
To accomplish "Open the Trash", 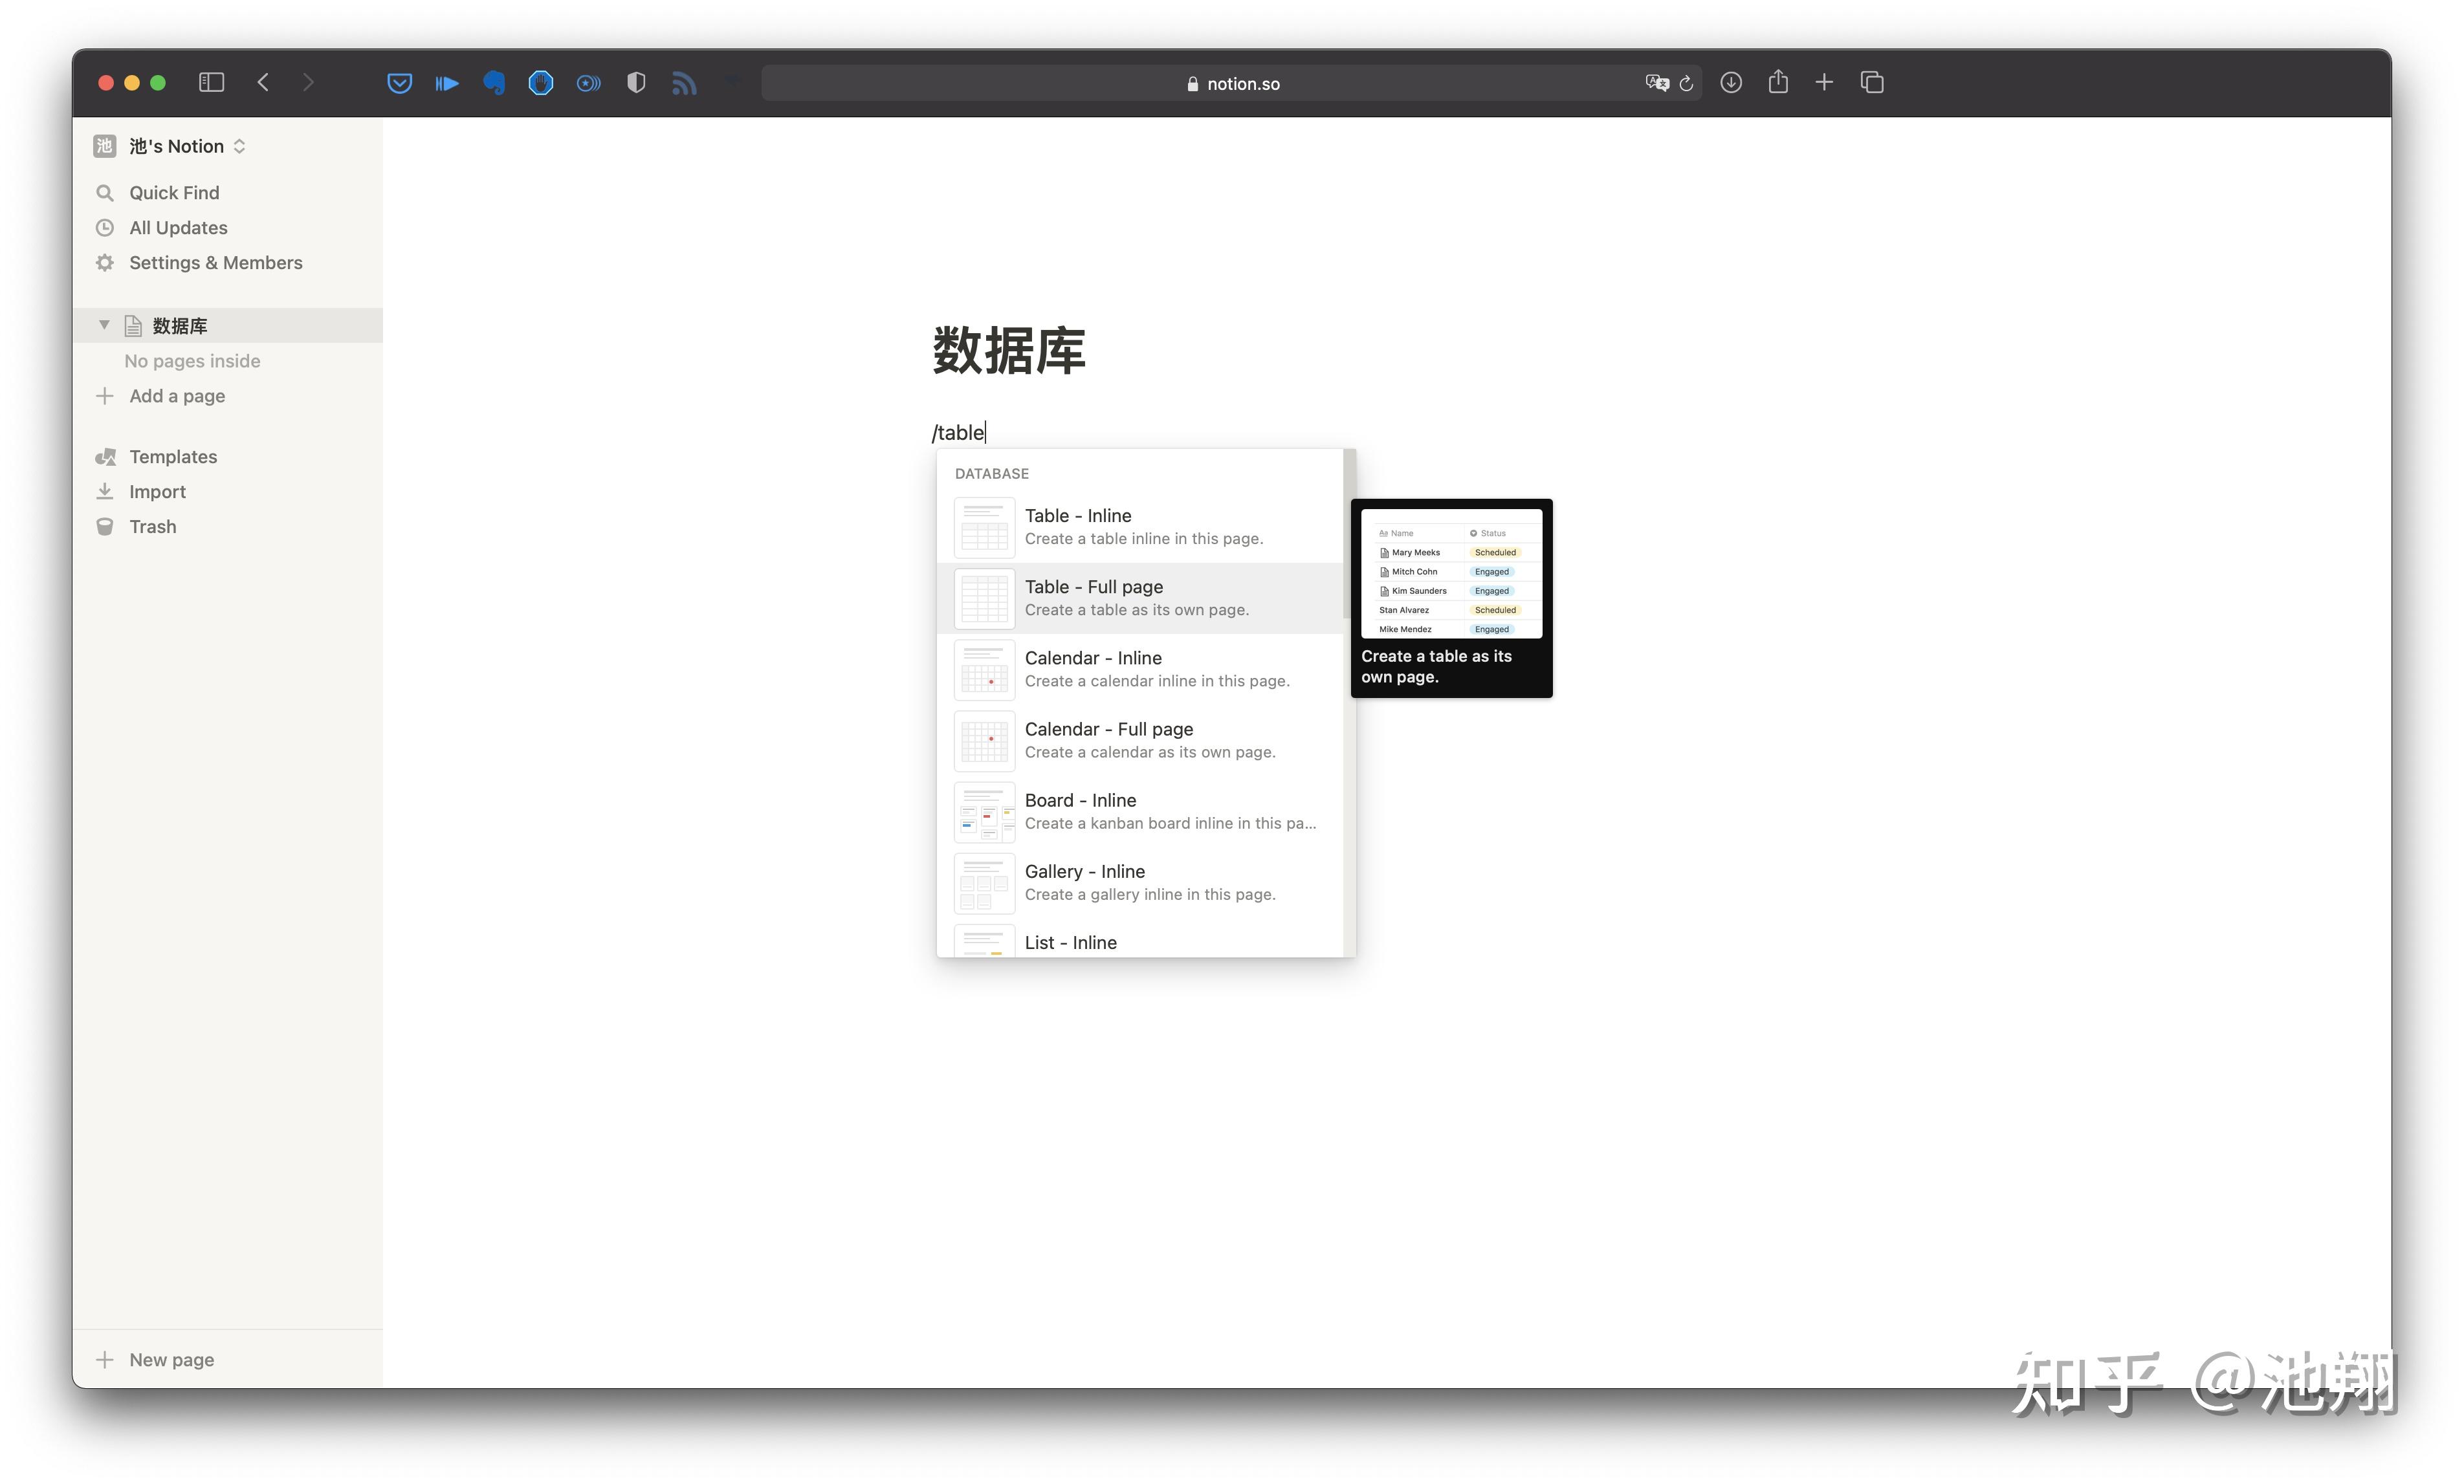I will tap(152, 526).
